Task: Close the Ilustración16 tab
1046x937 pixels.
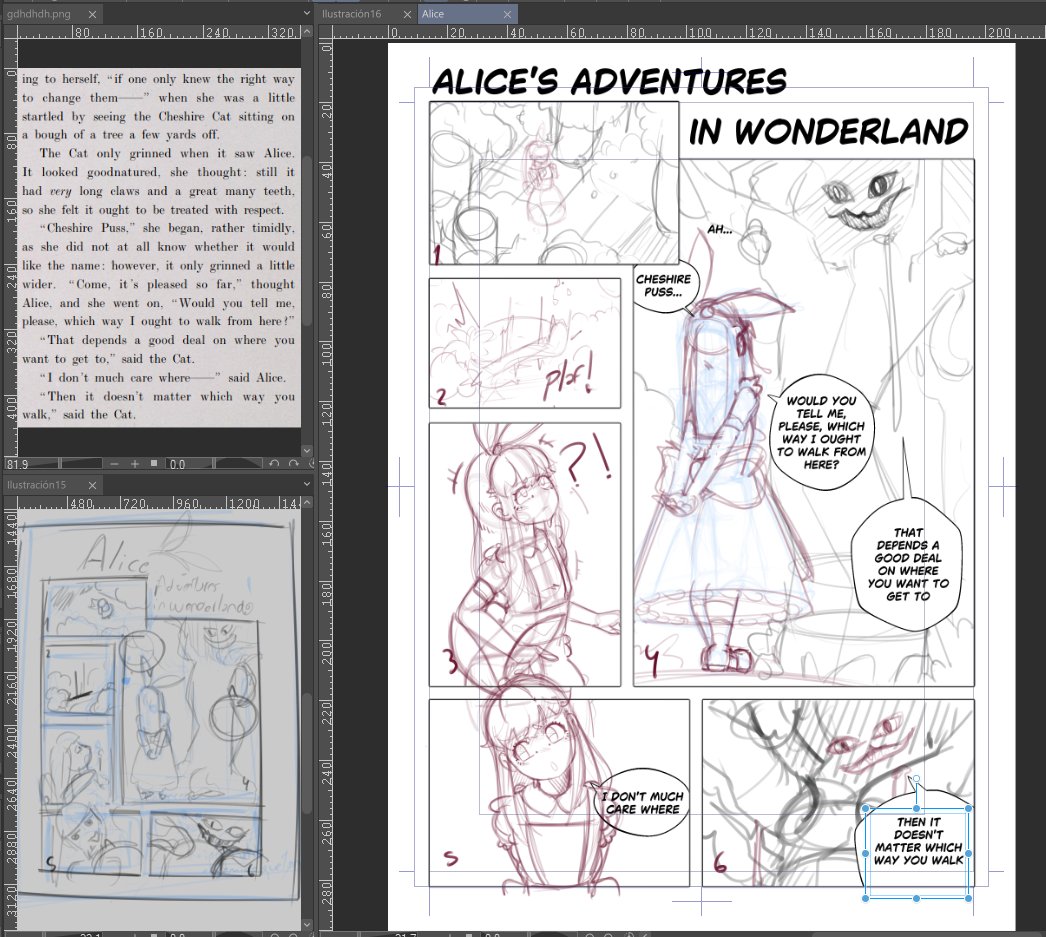Action: (x=407, y=14)
